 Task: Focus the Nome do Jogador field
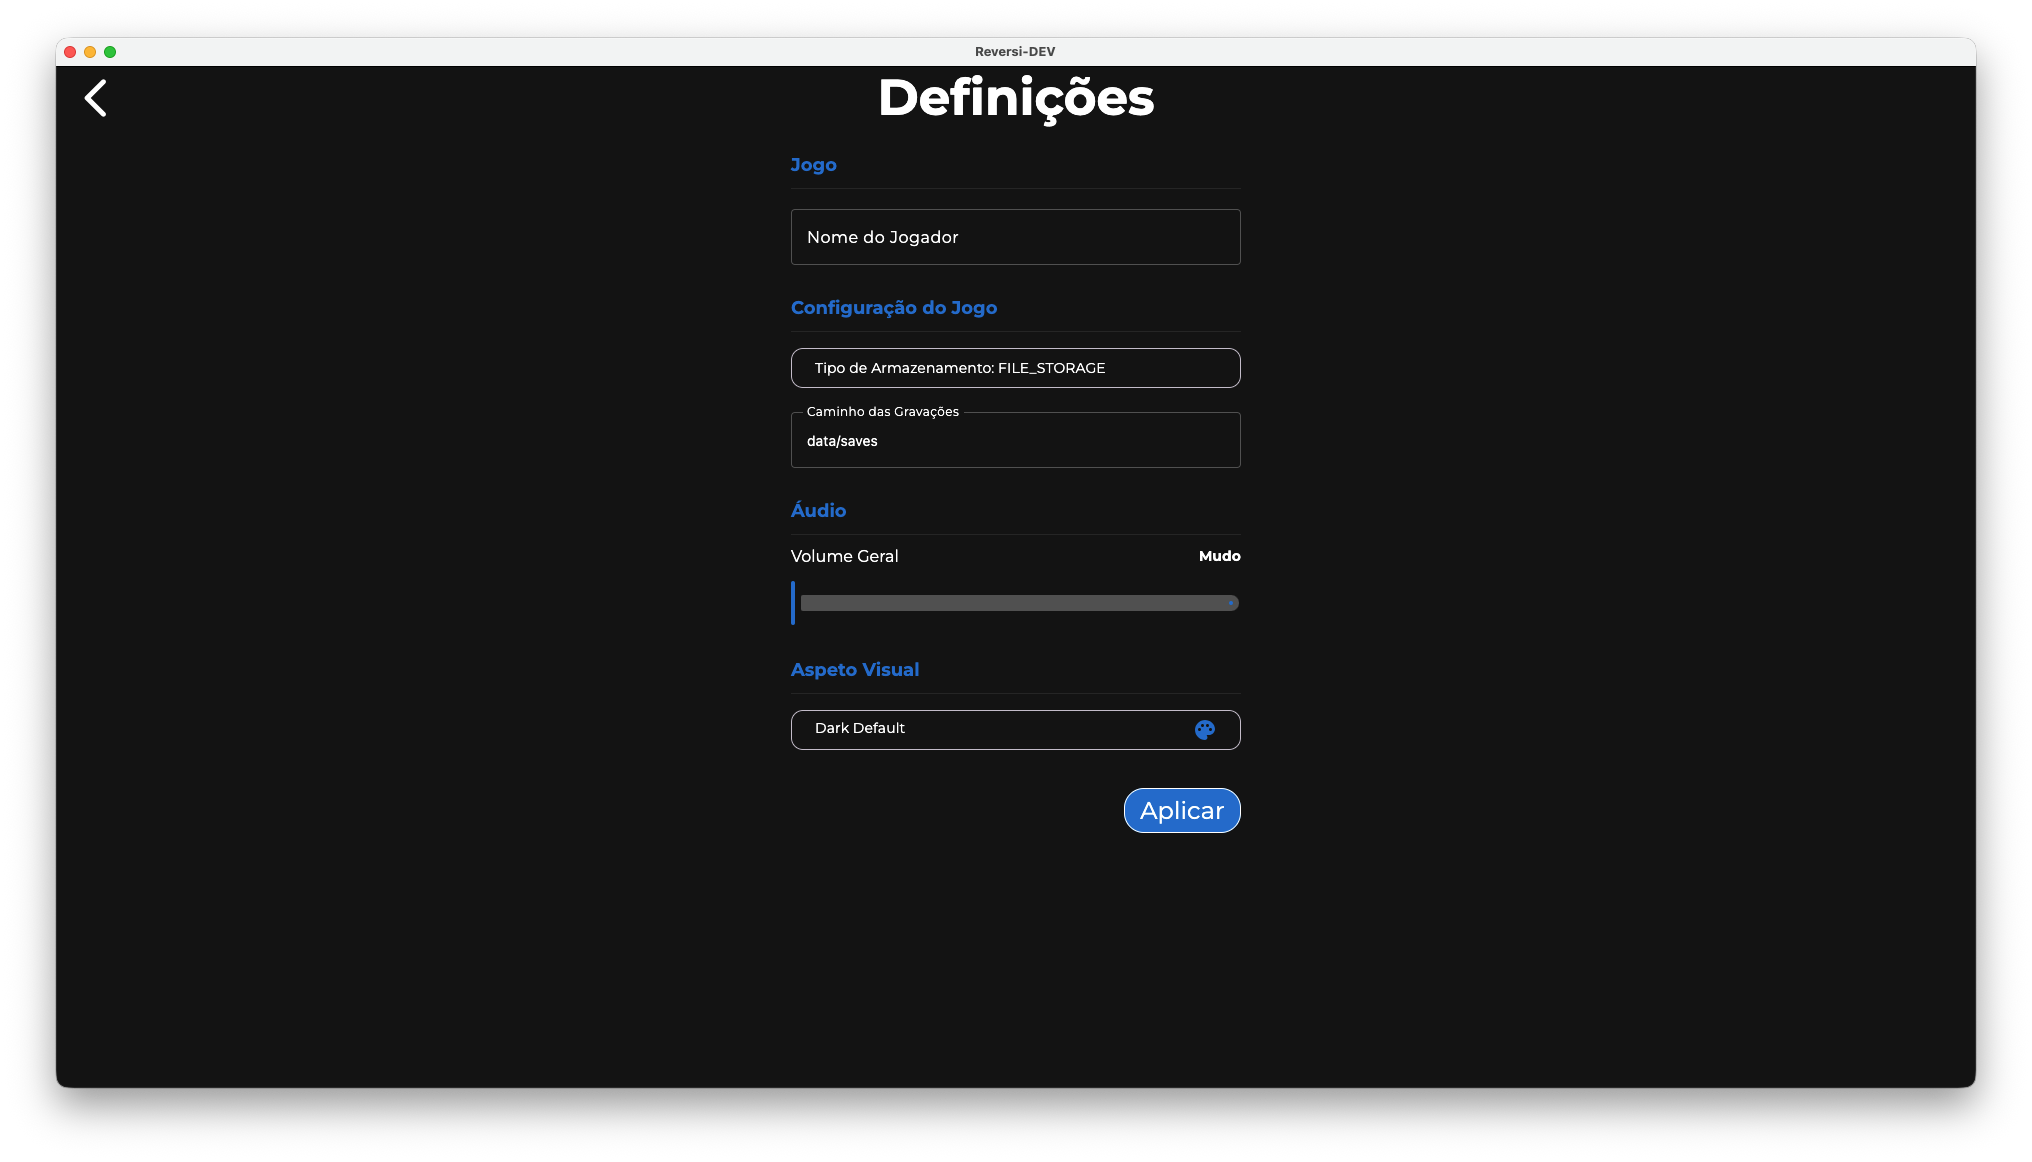point(1015,237)
